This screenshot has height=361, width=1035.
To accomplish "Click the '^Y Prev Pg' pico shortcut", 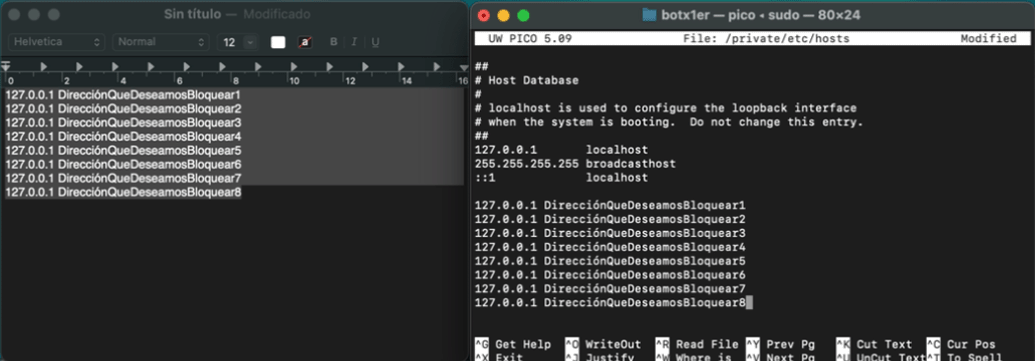I will 780,345.
